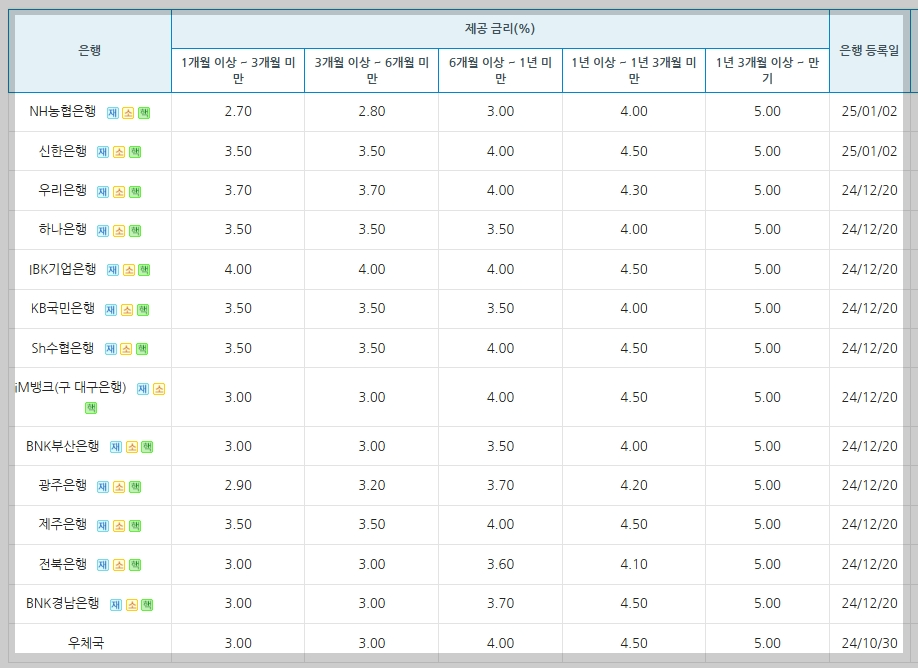Select the 은행 등록일 column header
This screenshot has height=668, width=918.
click(869, 51)
